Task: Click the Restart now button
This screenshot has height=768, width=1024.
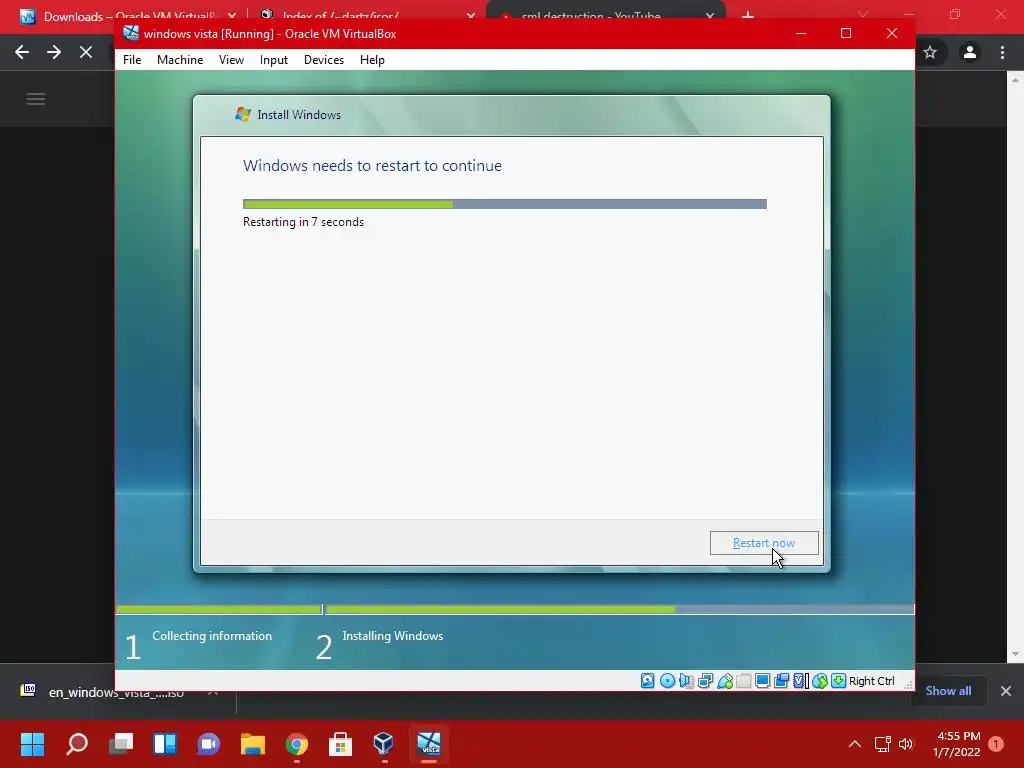Action: 764,543
